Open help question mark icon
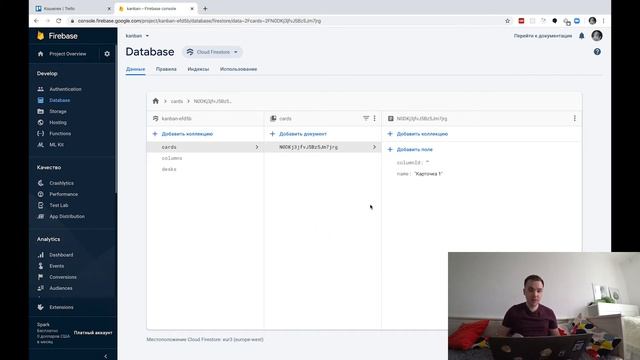The height and width of the screenshot is (360, 640). pos(597,52)
